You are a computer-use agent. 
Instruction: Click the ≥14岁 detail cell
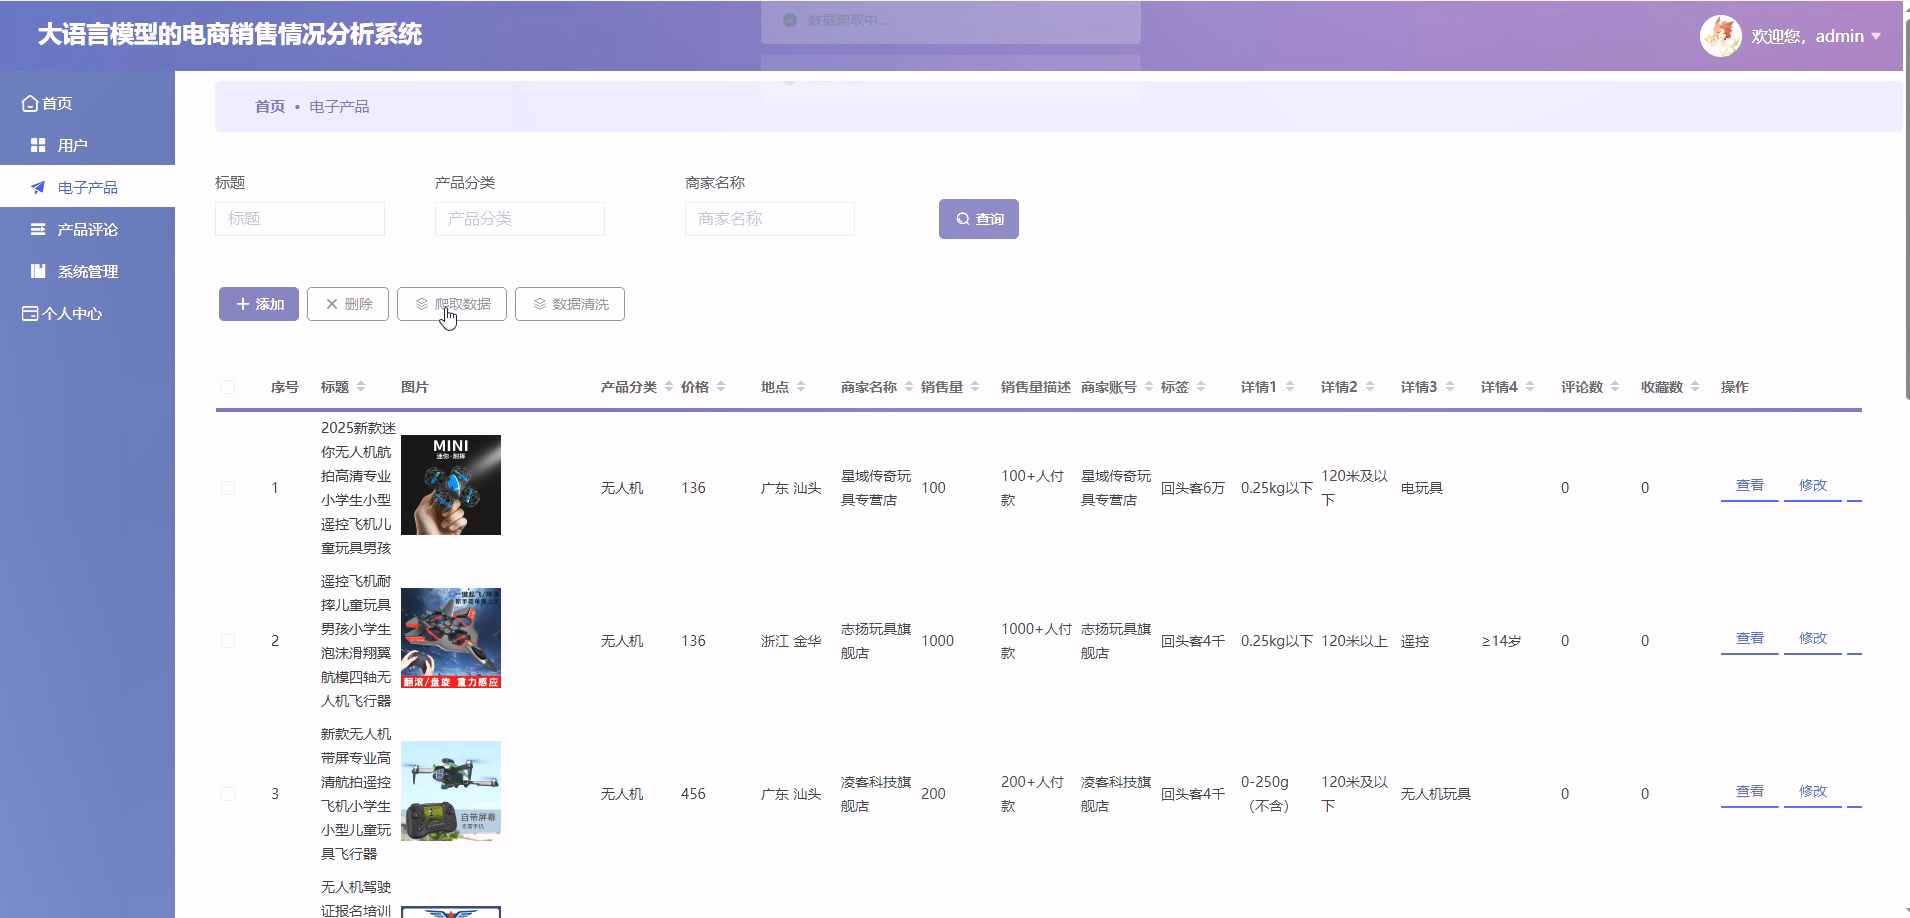pyautogui.click(x=1501, y=641)
